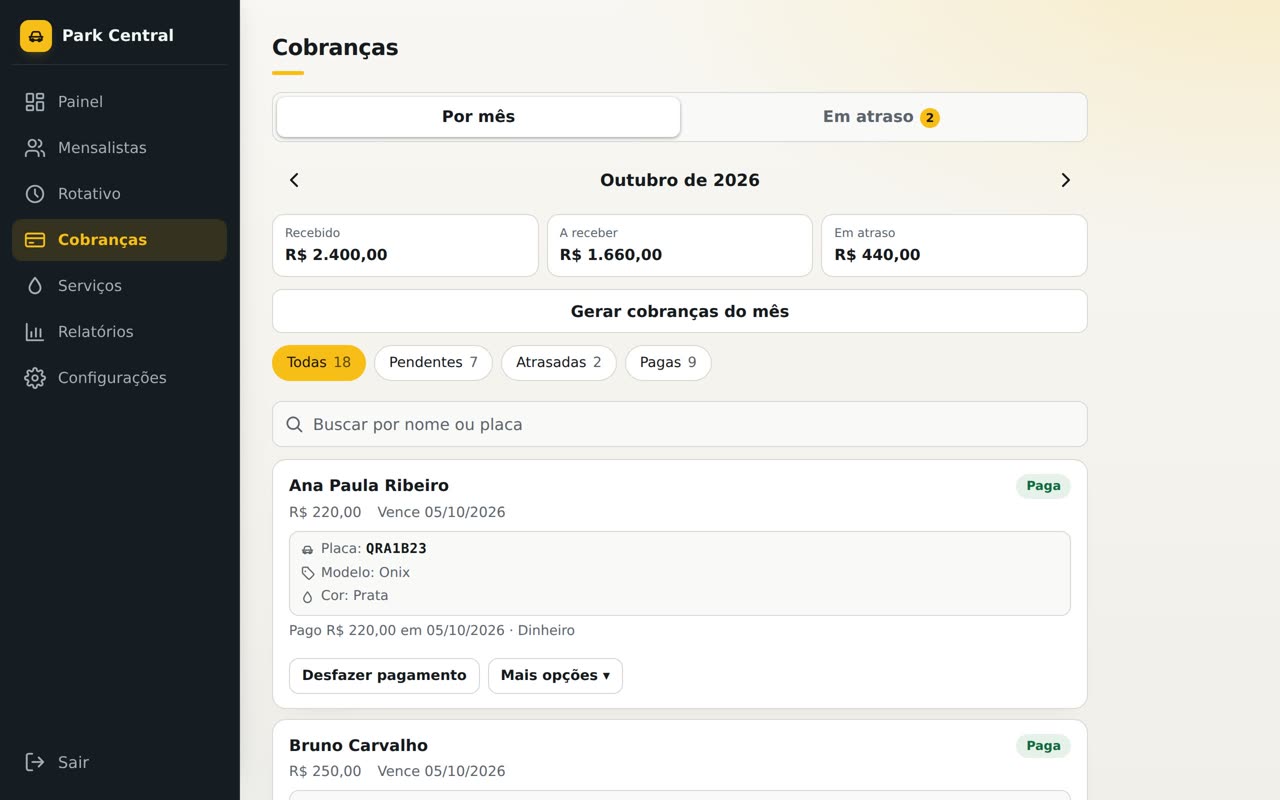Click the name Ana Paula Ribeiro

click(x=369, y=486)
